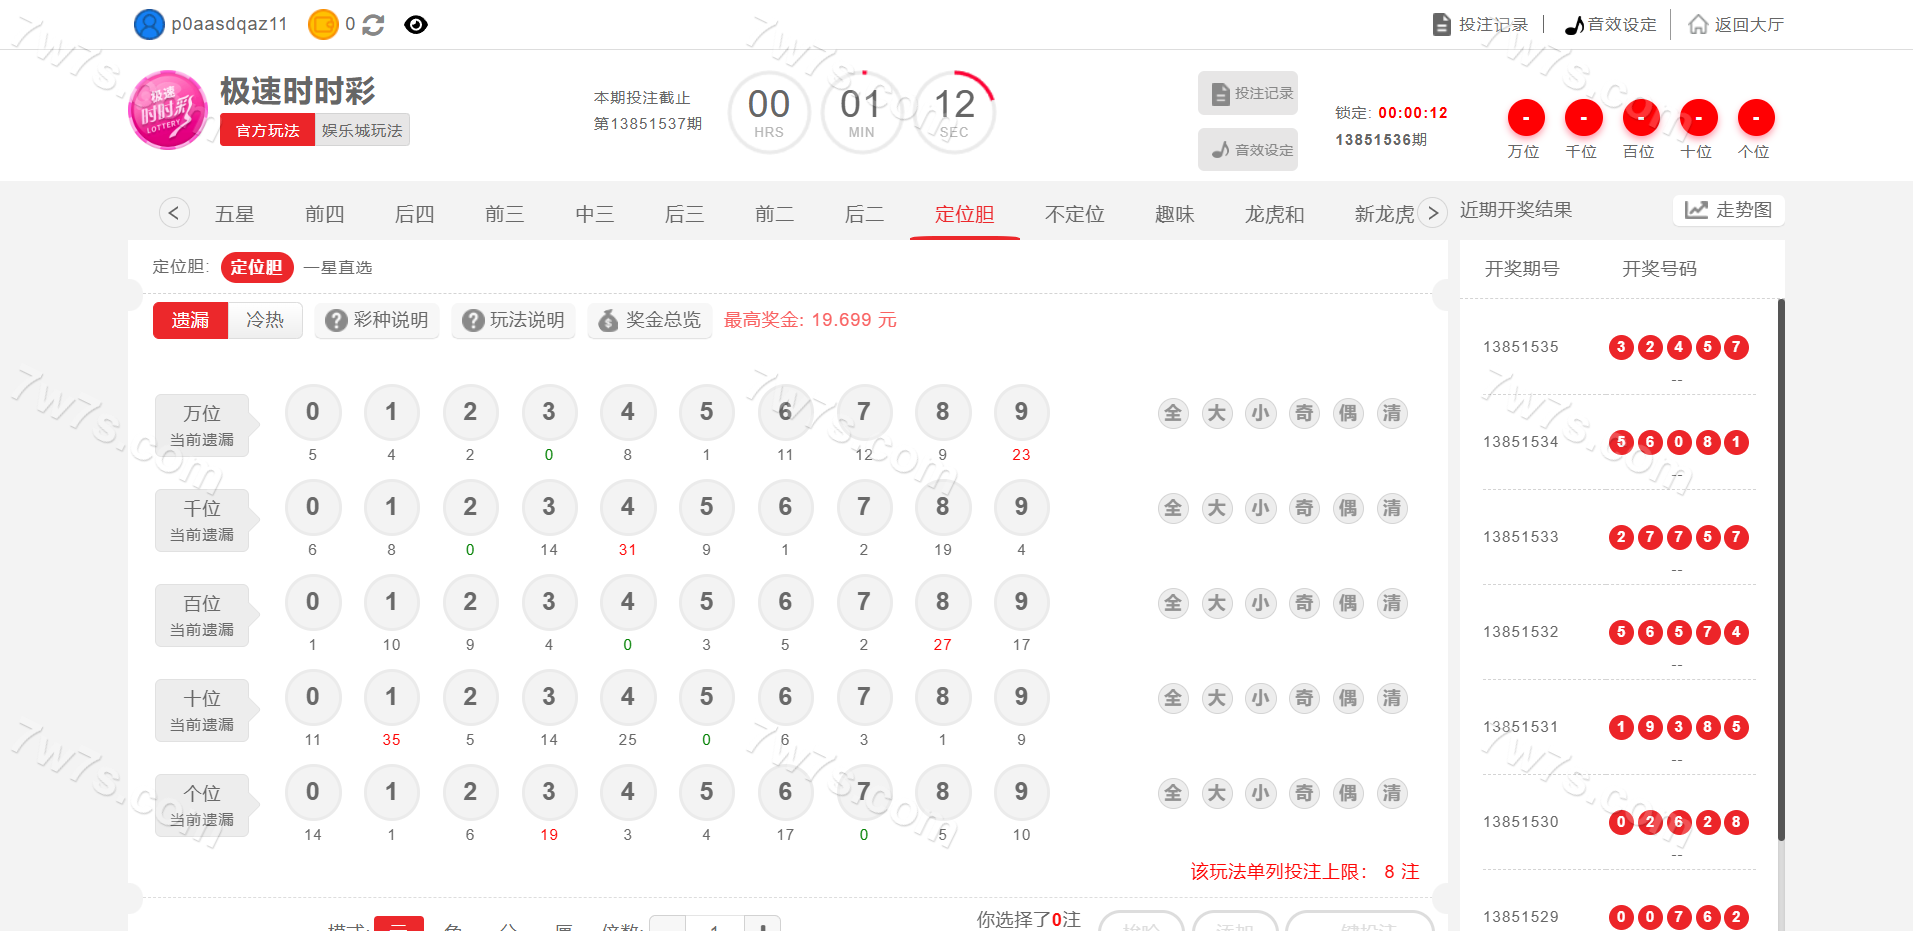The height and width of the screenshot is (931, 1913).
Task: Open 奖金总览 money bag button
Action: (x=650, y=320)
